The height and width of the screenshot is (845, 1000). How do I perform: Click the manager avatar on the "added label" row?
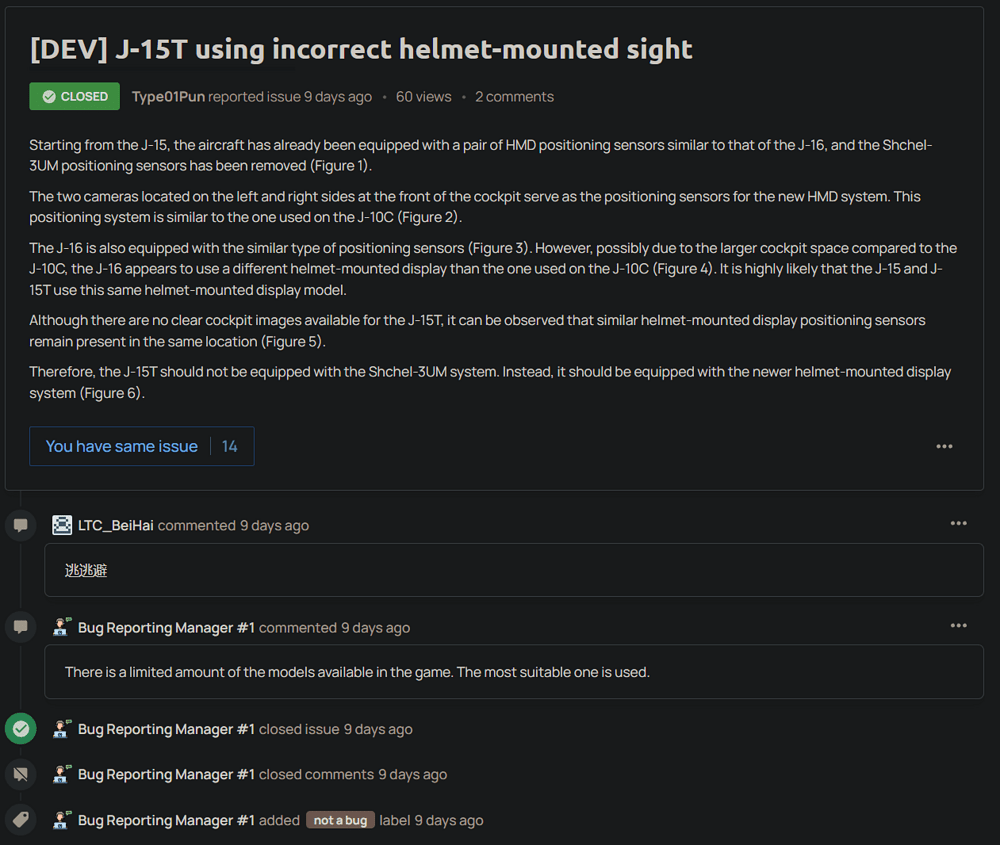click(x=62, y=820)
